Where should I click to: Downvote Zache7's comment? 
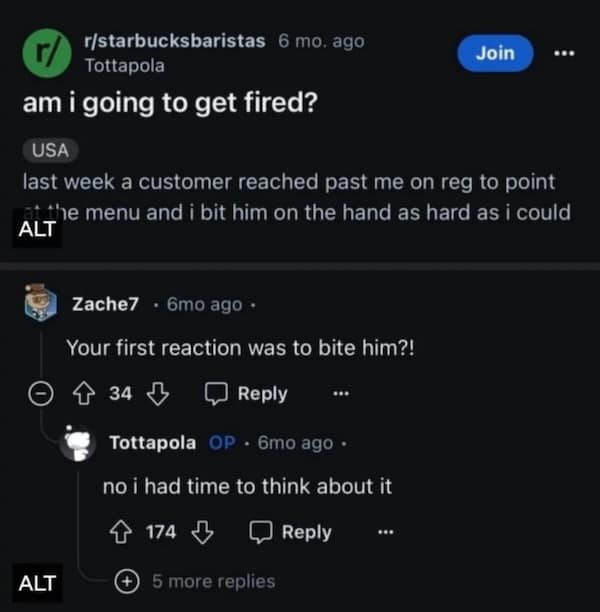156,394
